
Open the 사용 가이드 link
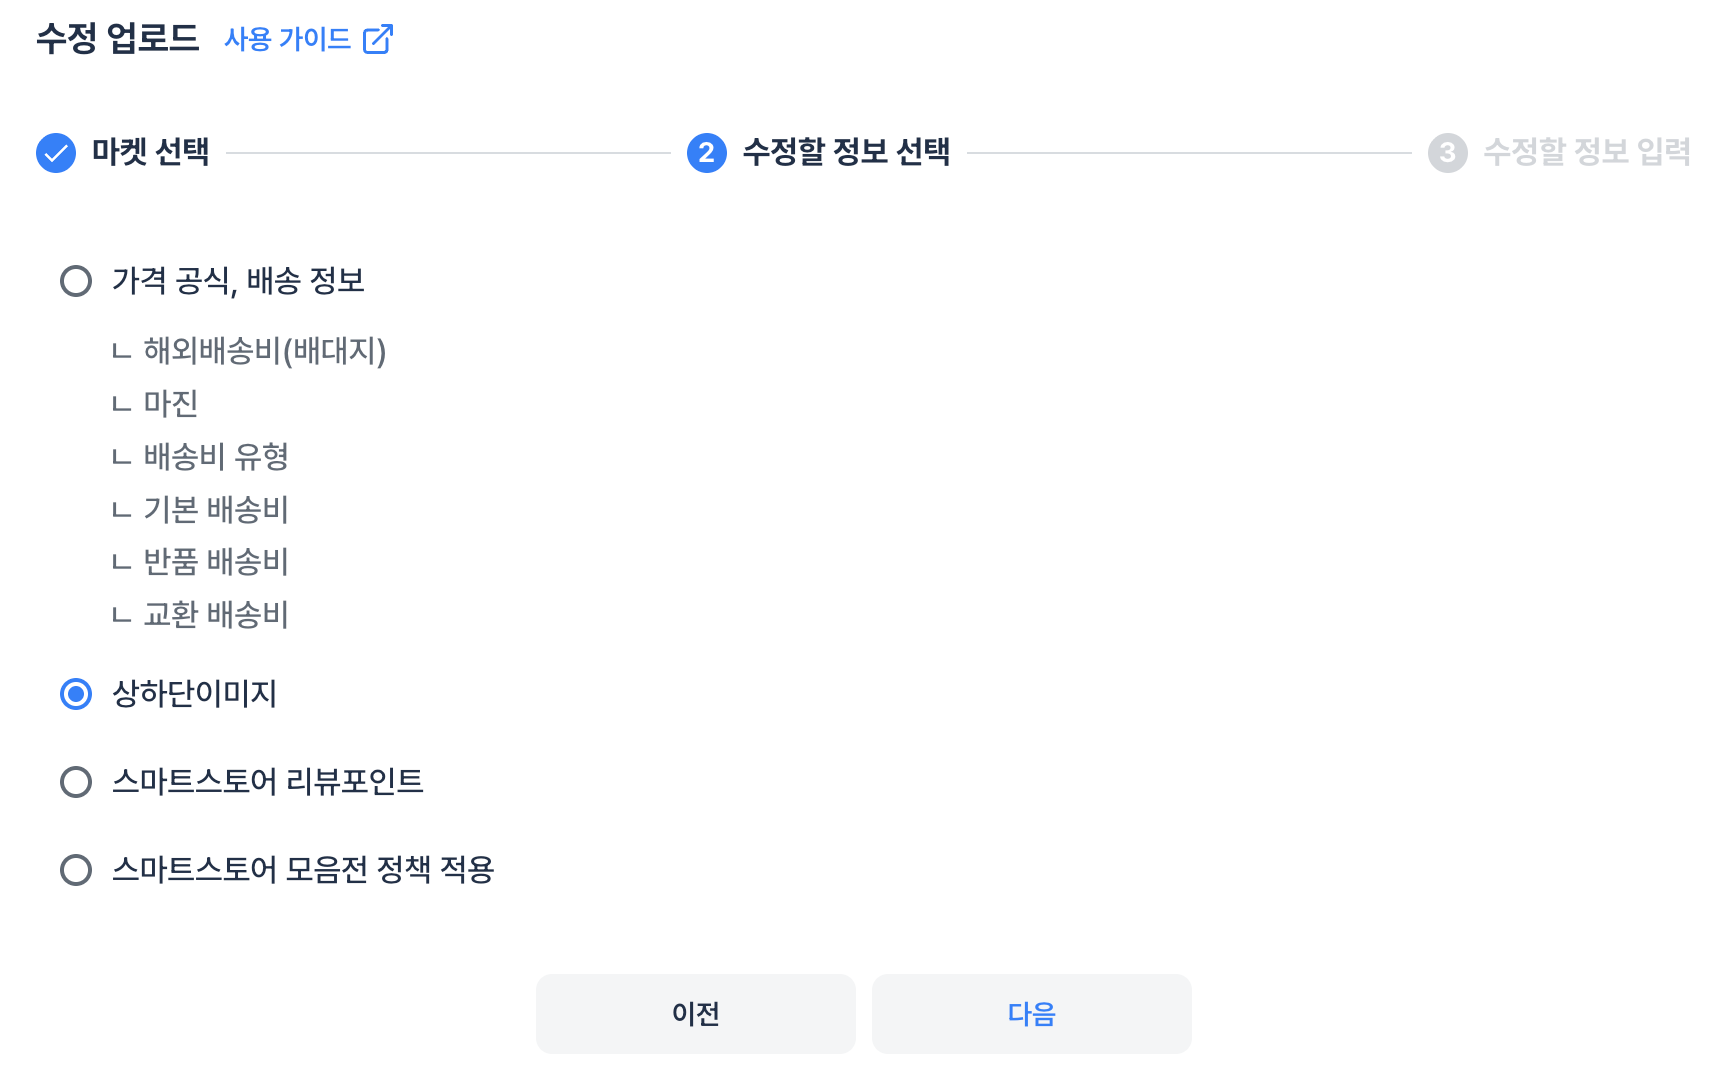(x=286, y=40)
